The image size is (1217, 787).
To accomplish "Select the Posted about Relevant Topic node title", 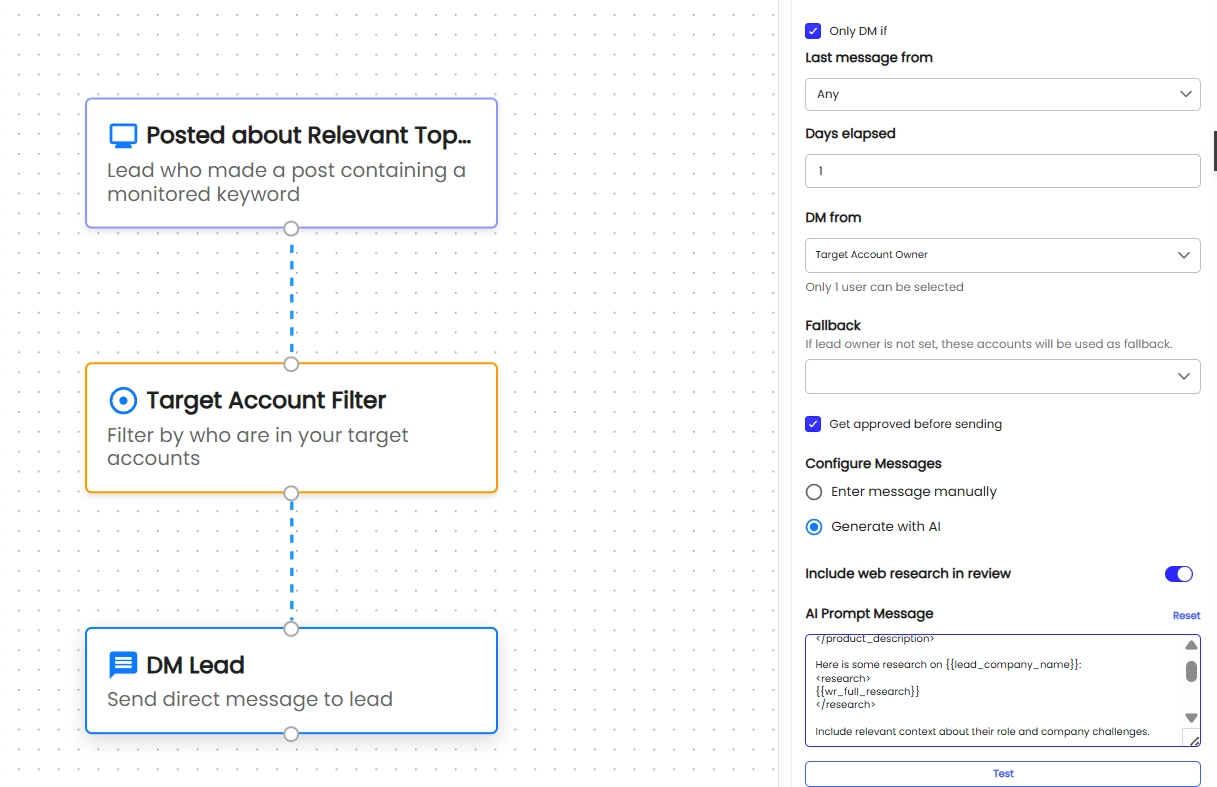I will coord(308,136).
